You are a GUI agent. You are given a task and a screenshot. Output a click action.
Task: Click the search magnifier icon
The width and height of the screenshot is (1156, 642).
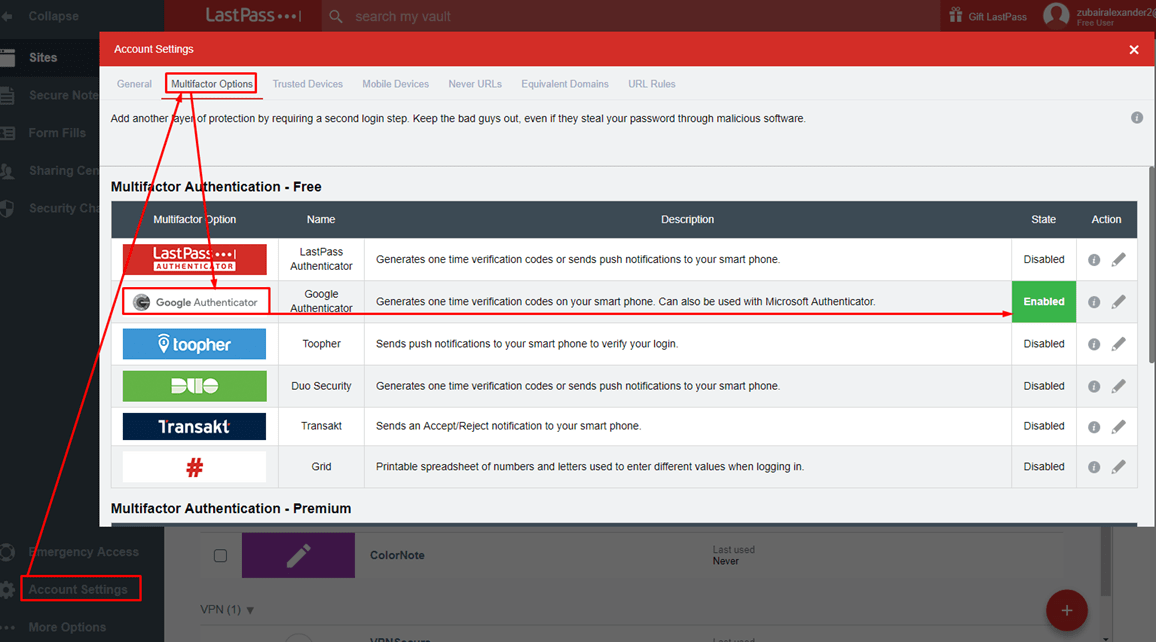[335, 16]
